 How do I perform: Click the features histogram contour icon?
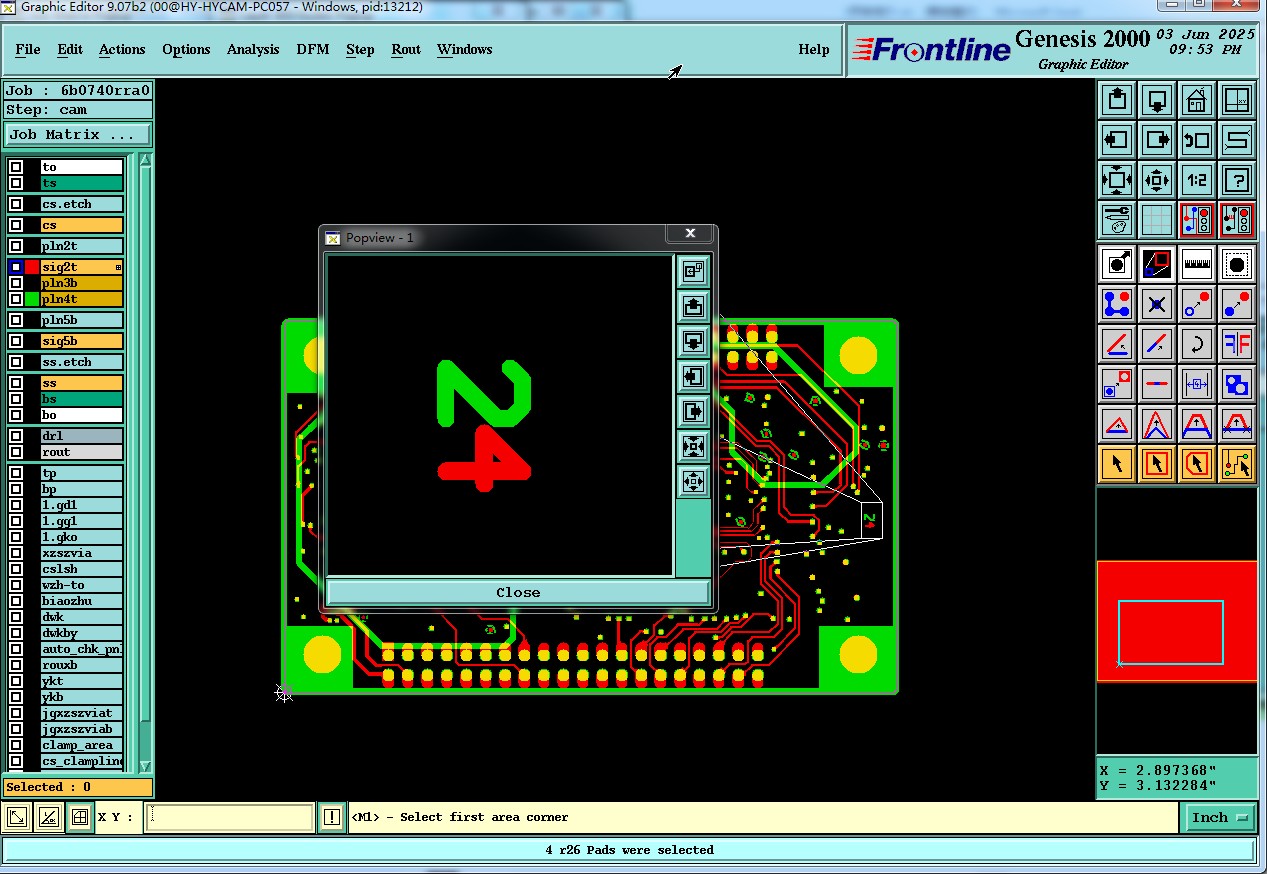click(x=1238, y=264)
